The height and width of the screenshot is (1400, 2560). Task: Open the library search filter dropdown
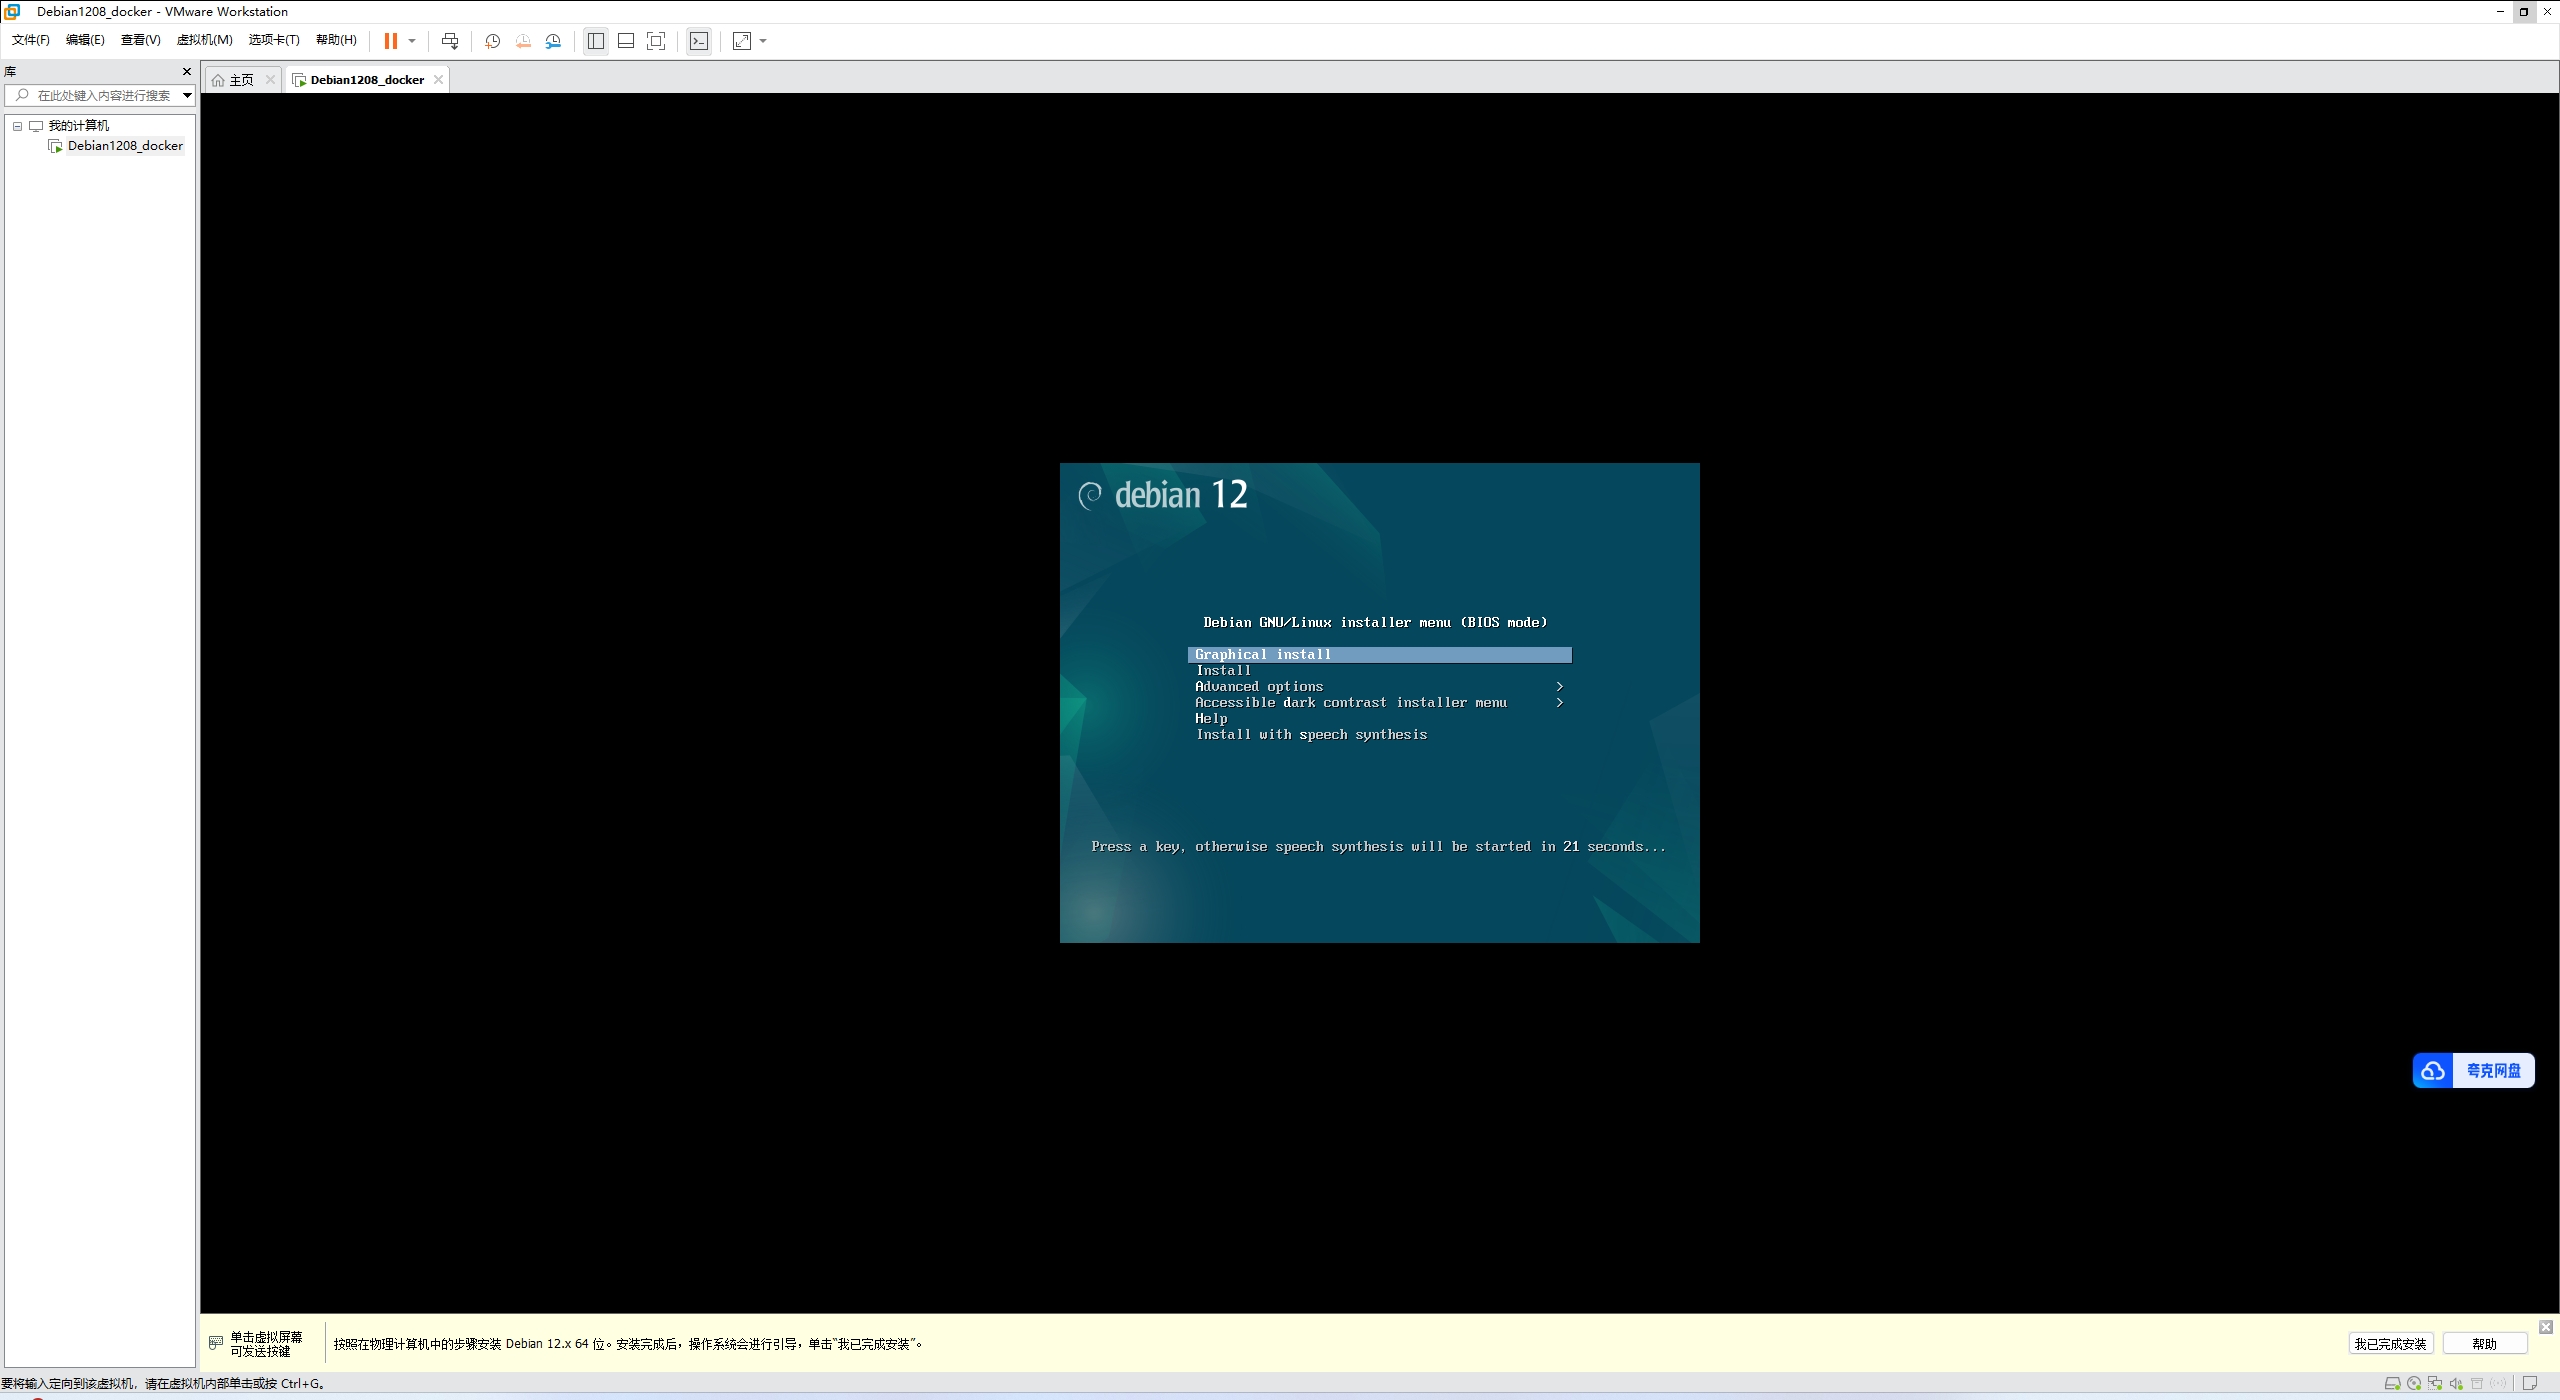click(187, 96)
